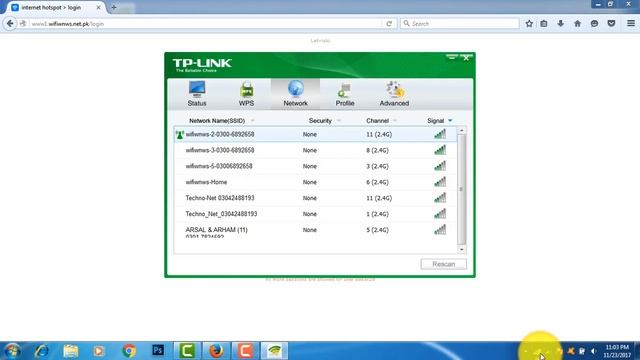Click the Firefox Search box

pos(460,24)
